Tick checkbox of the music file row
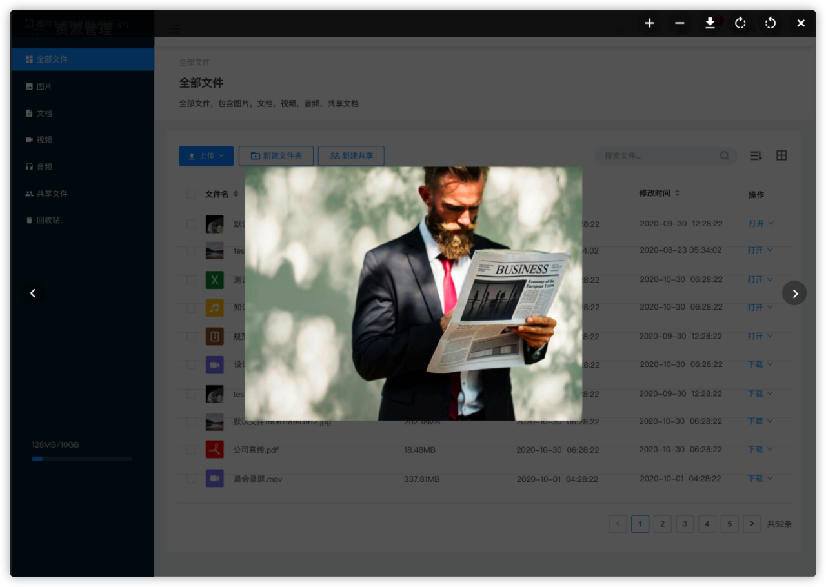The height and width of the screenshot is (587, 826). pos(191,308)
